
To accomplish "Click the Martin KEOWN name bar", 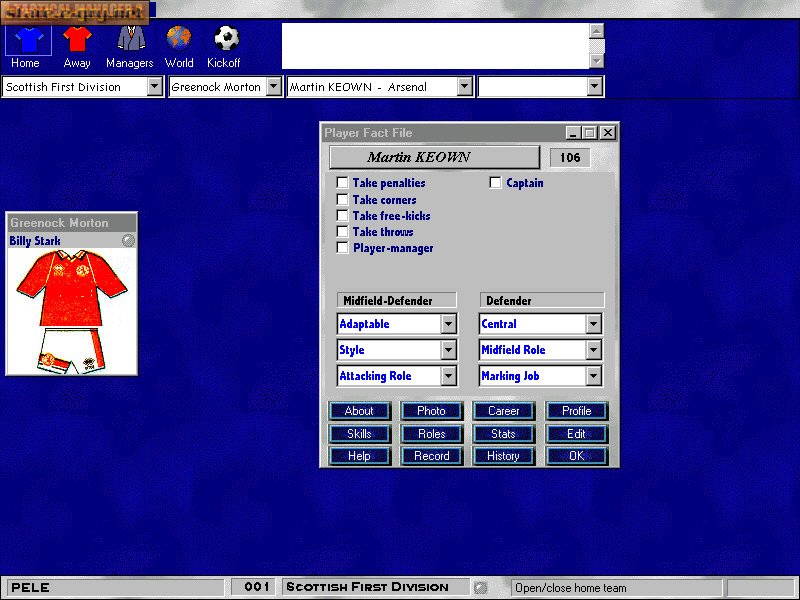I will tap(434, 157).
